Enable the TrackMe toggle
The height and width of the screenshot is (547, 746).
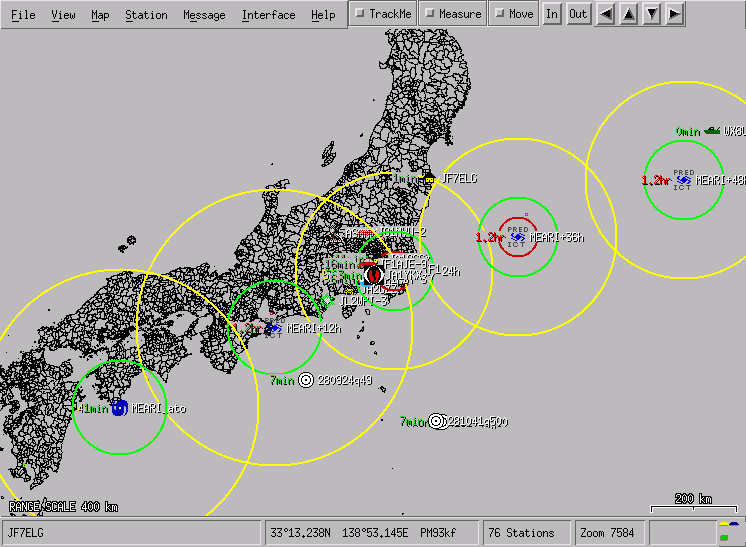382,14
